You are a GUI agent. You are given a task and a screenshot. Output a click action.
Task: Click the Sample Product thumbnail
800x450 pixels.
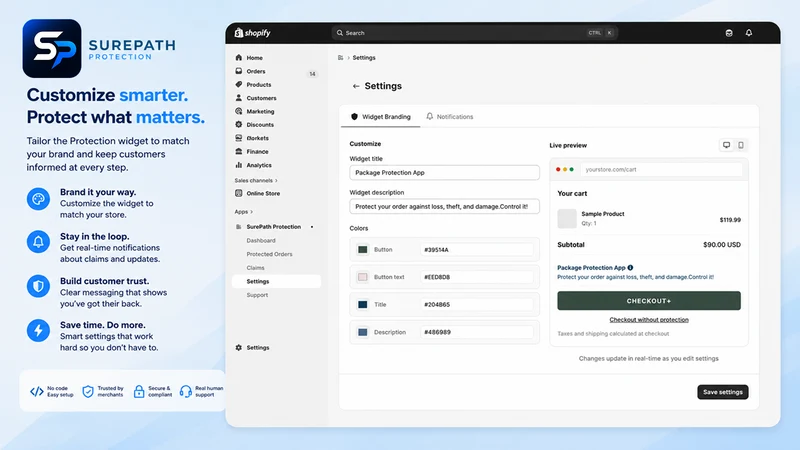[567, 218]
